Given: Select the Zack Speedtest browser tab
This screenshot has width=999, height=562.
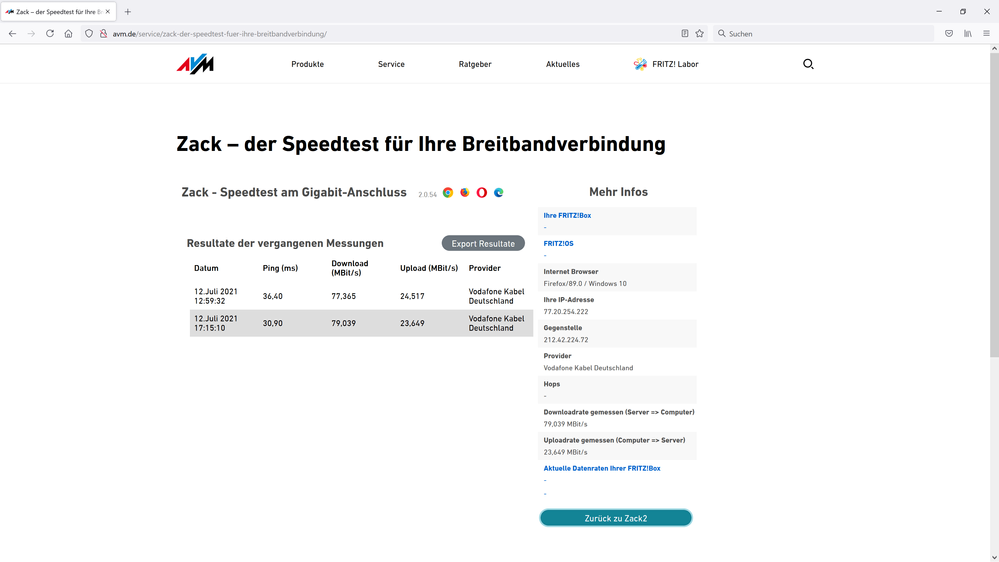Looking at the screenshot, I should [x=58, y=11].
